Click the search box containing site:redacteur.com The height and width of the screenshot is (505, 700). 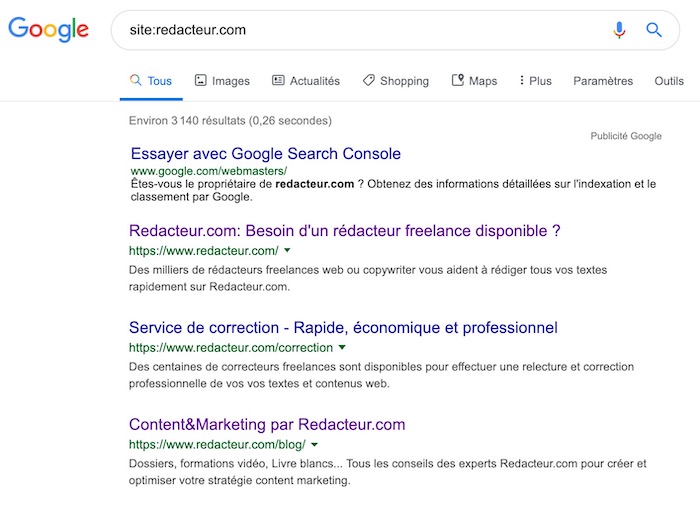point(360,30)
